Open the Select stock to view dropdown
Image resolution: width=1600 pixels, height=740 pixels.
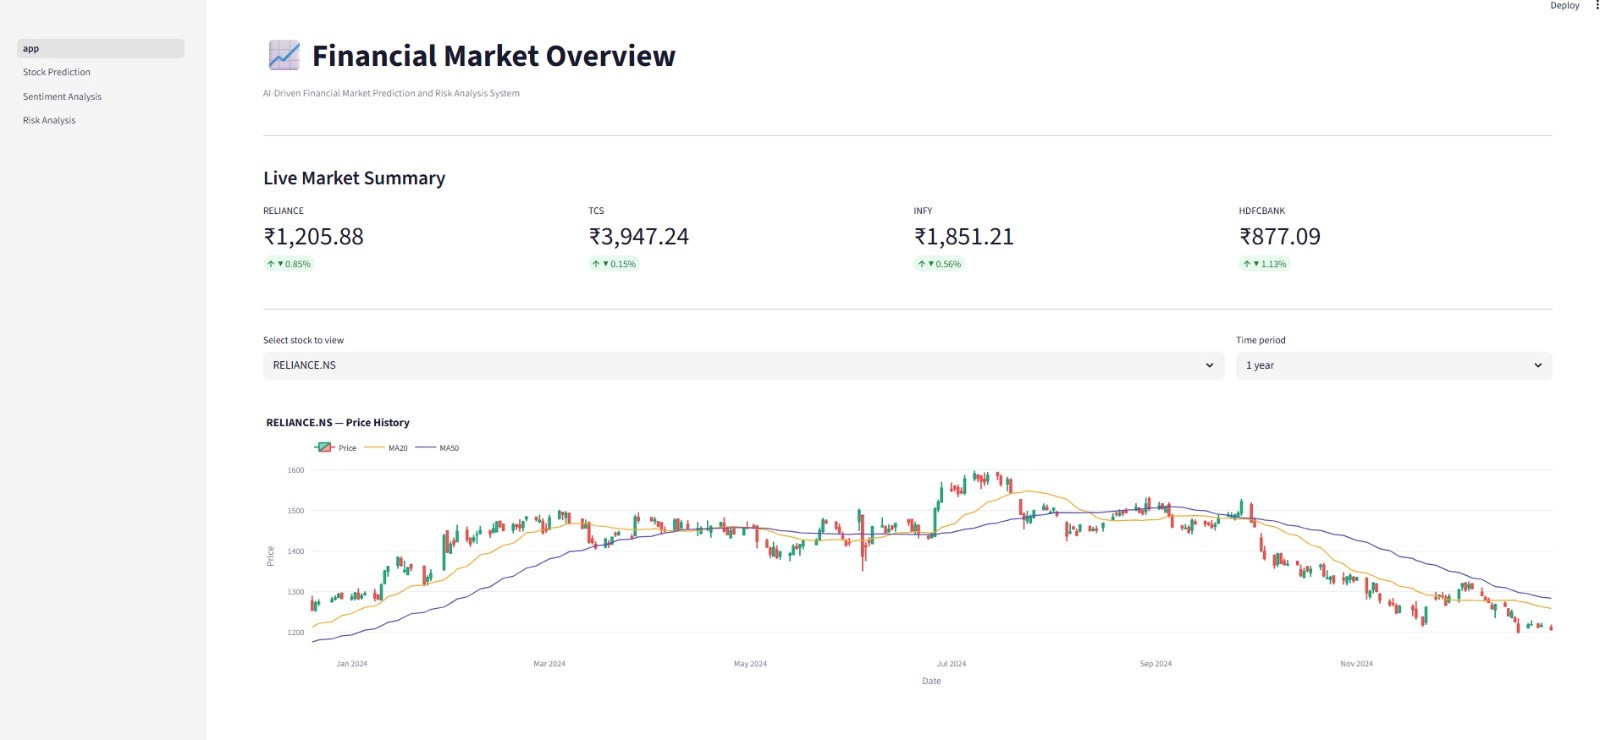pyautogui.click(x=743, y=365)
